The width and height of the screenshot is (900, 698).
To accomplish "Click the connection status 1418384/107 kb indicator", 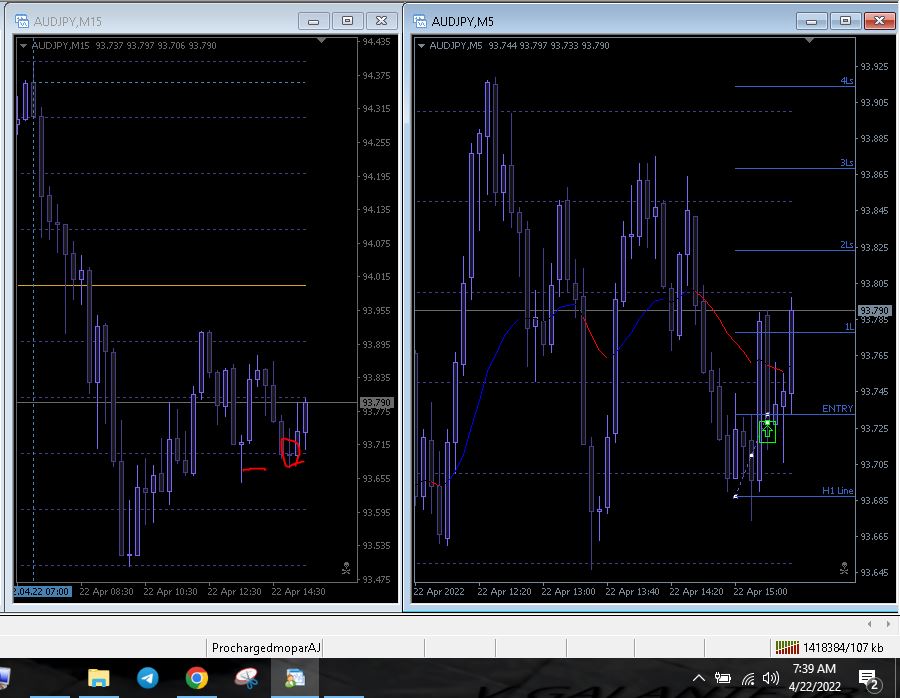I will [830, 648].
